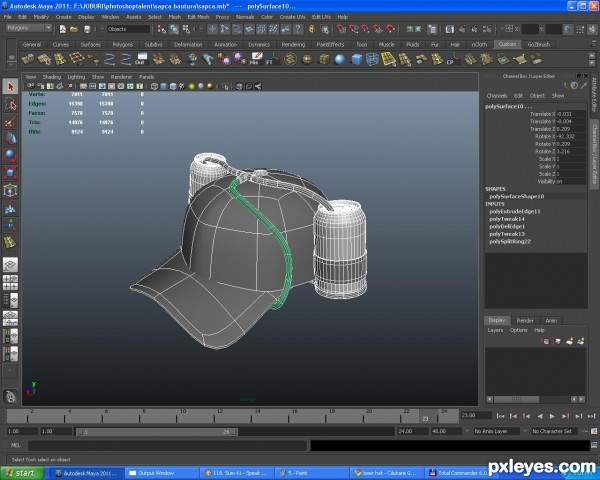Activate the Lasso selection tool
This screenshot has width=600, height=480.
(x=10, y=104)
